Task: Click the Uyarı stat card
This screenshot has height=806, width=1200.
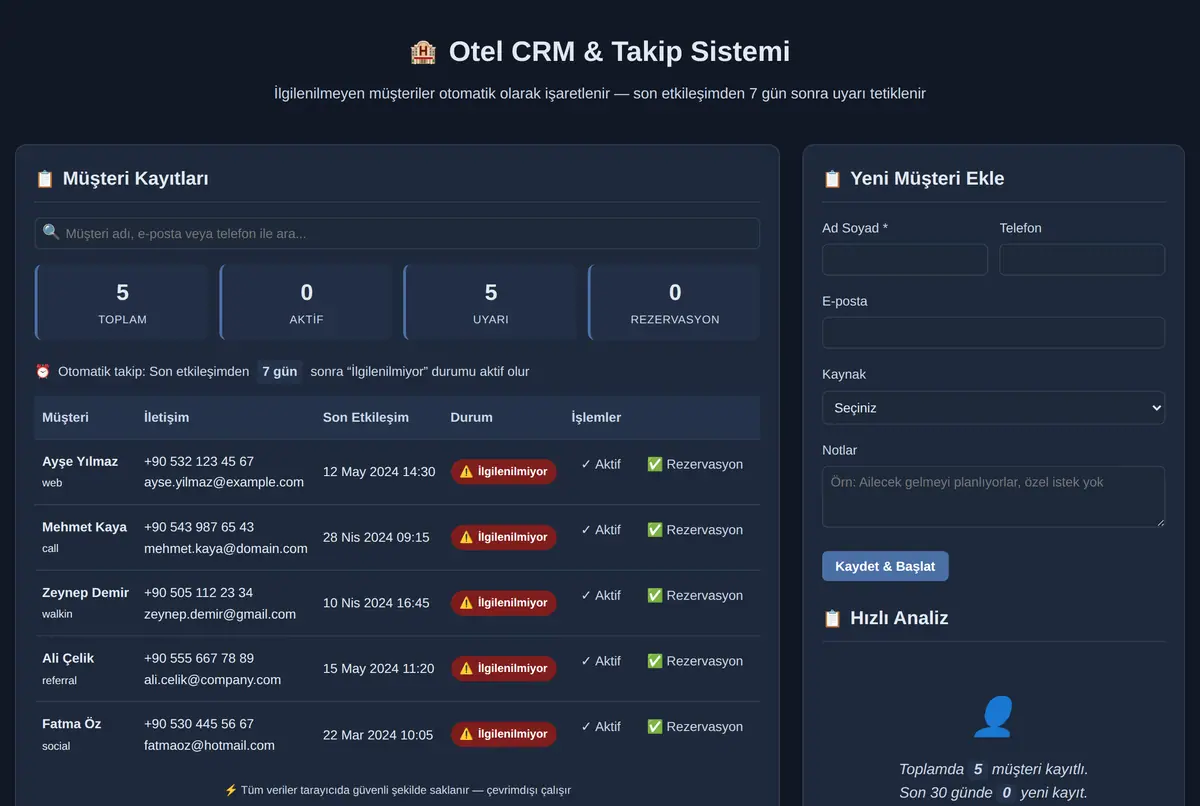Action: pyautogui.click(x=490, y=303)
